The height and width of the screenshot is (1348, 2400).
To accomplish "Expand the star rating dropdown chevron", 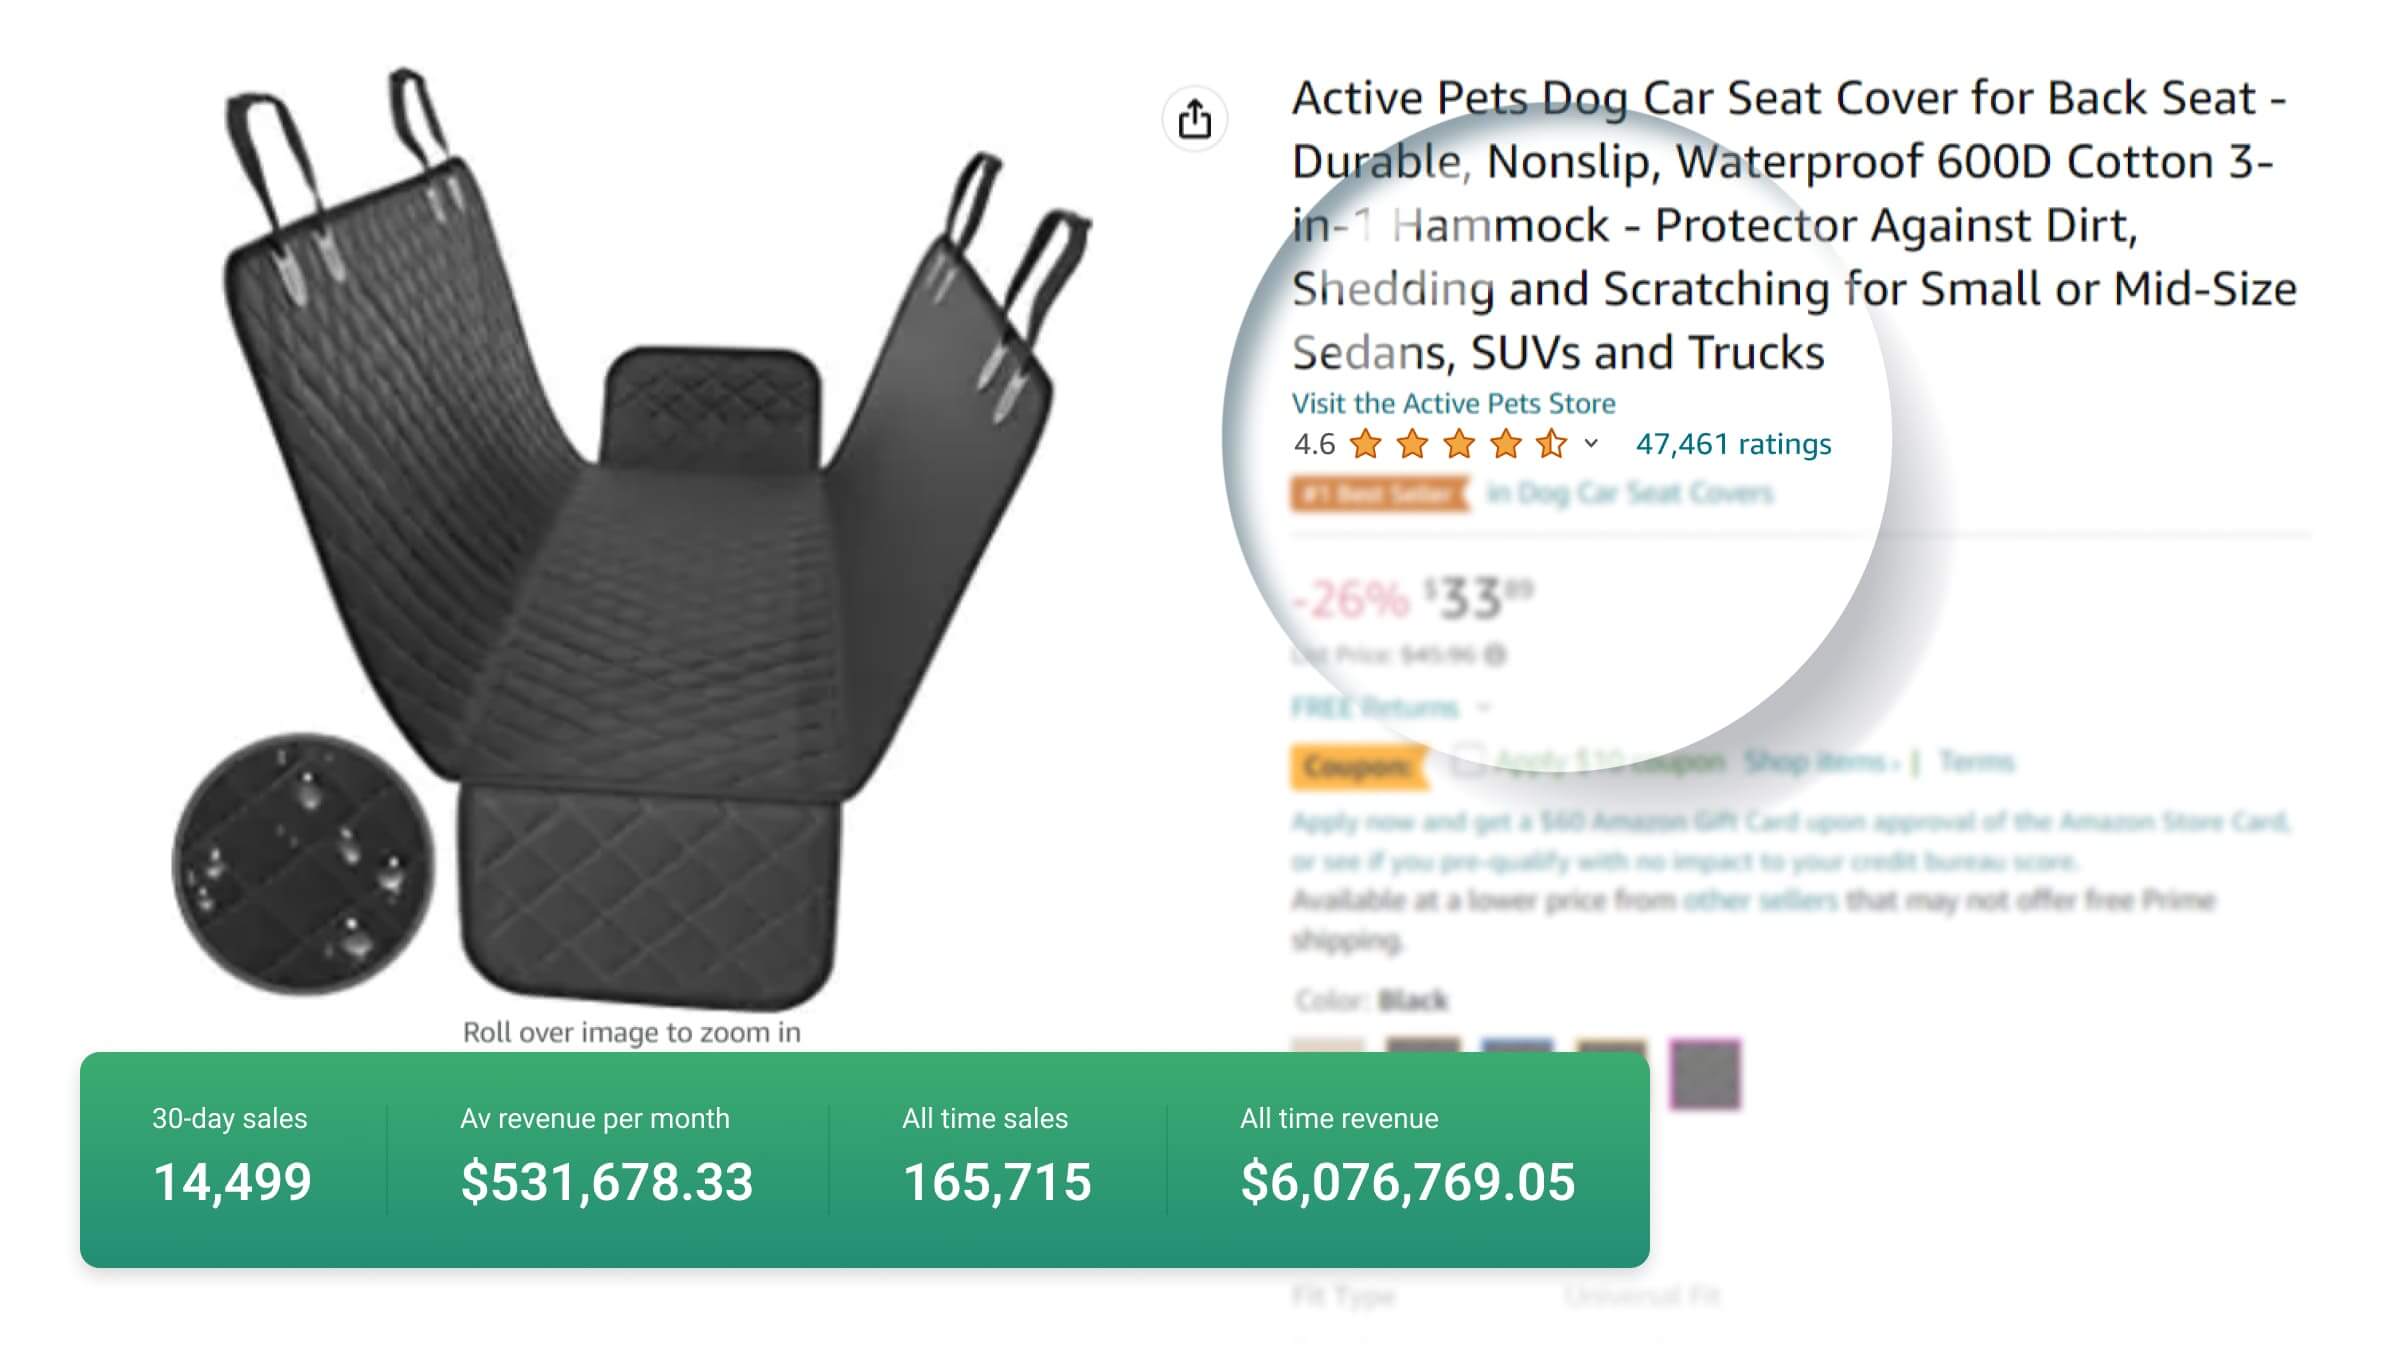I will click(x=1591, y=443).
